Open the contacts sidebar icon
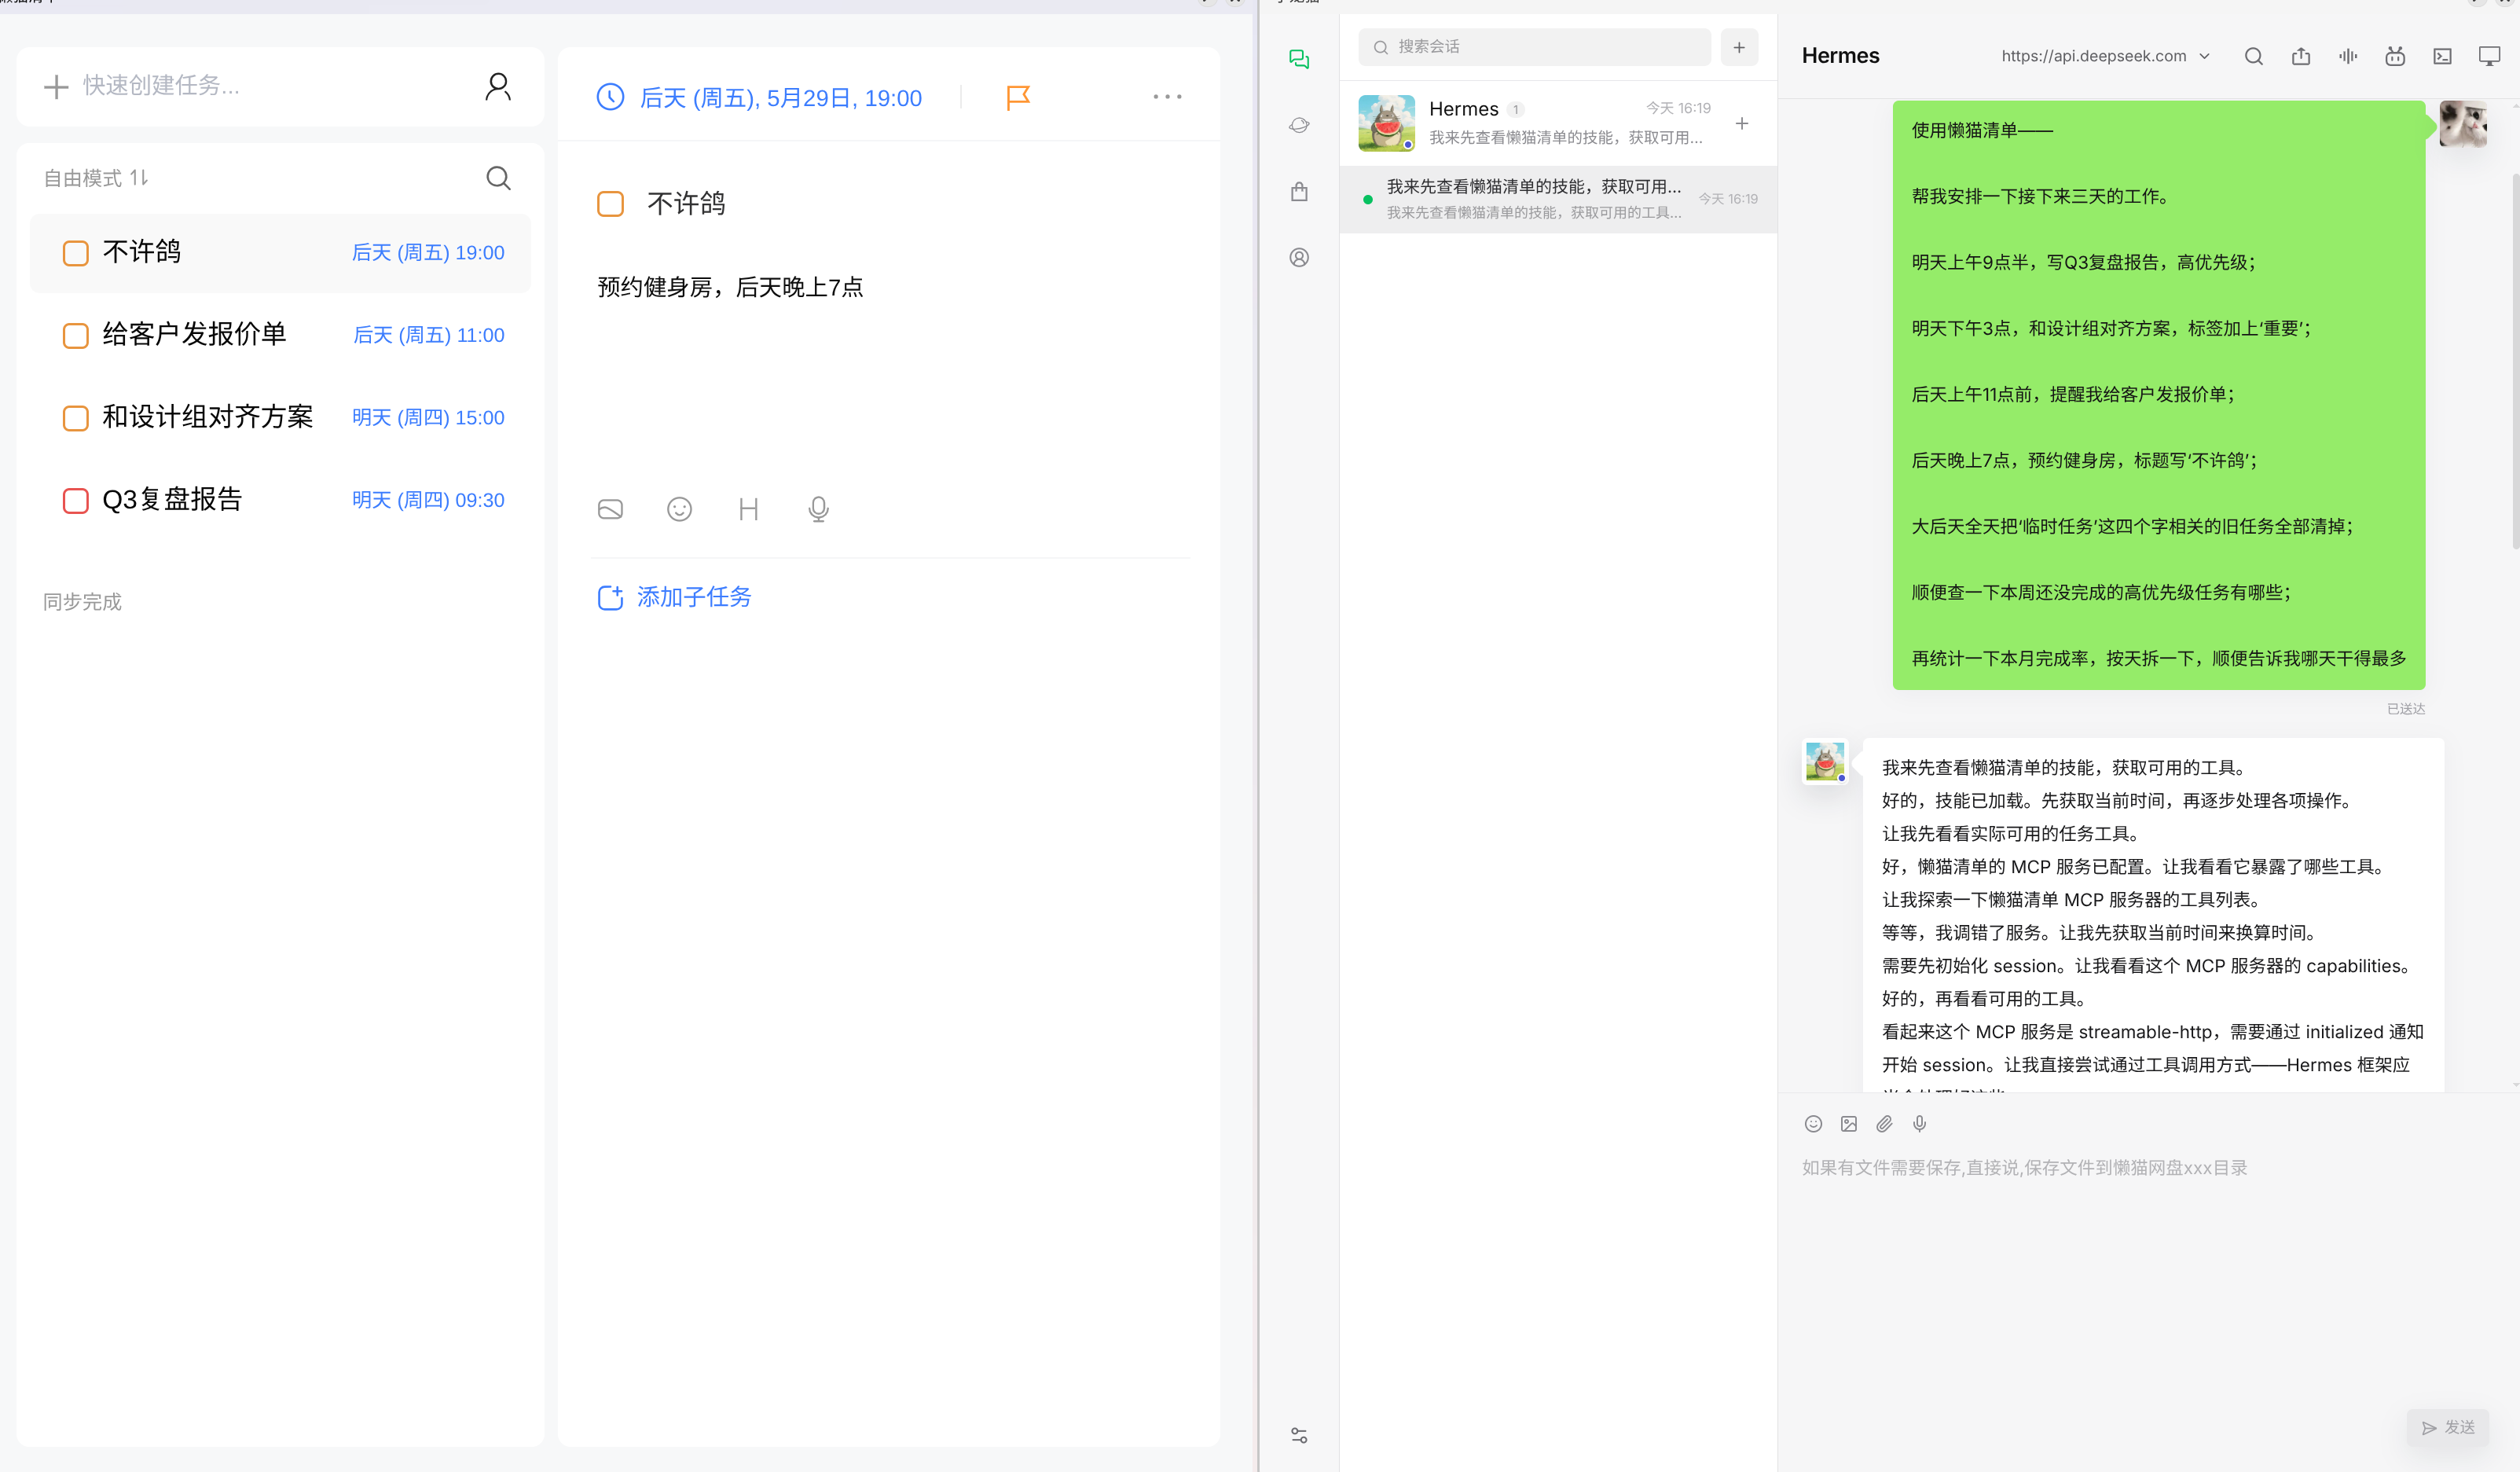Viewport: 2520px width, 1472px height. pyautogui.click(x=1299, y=257)
